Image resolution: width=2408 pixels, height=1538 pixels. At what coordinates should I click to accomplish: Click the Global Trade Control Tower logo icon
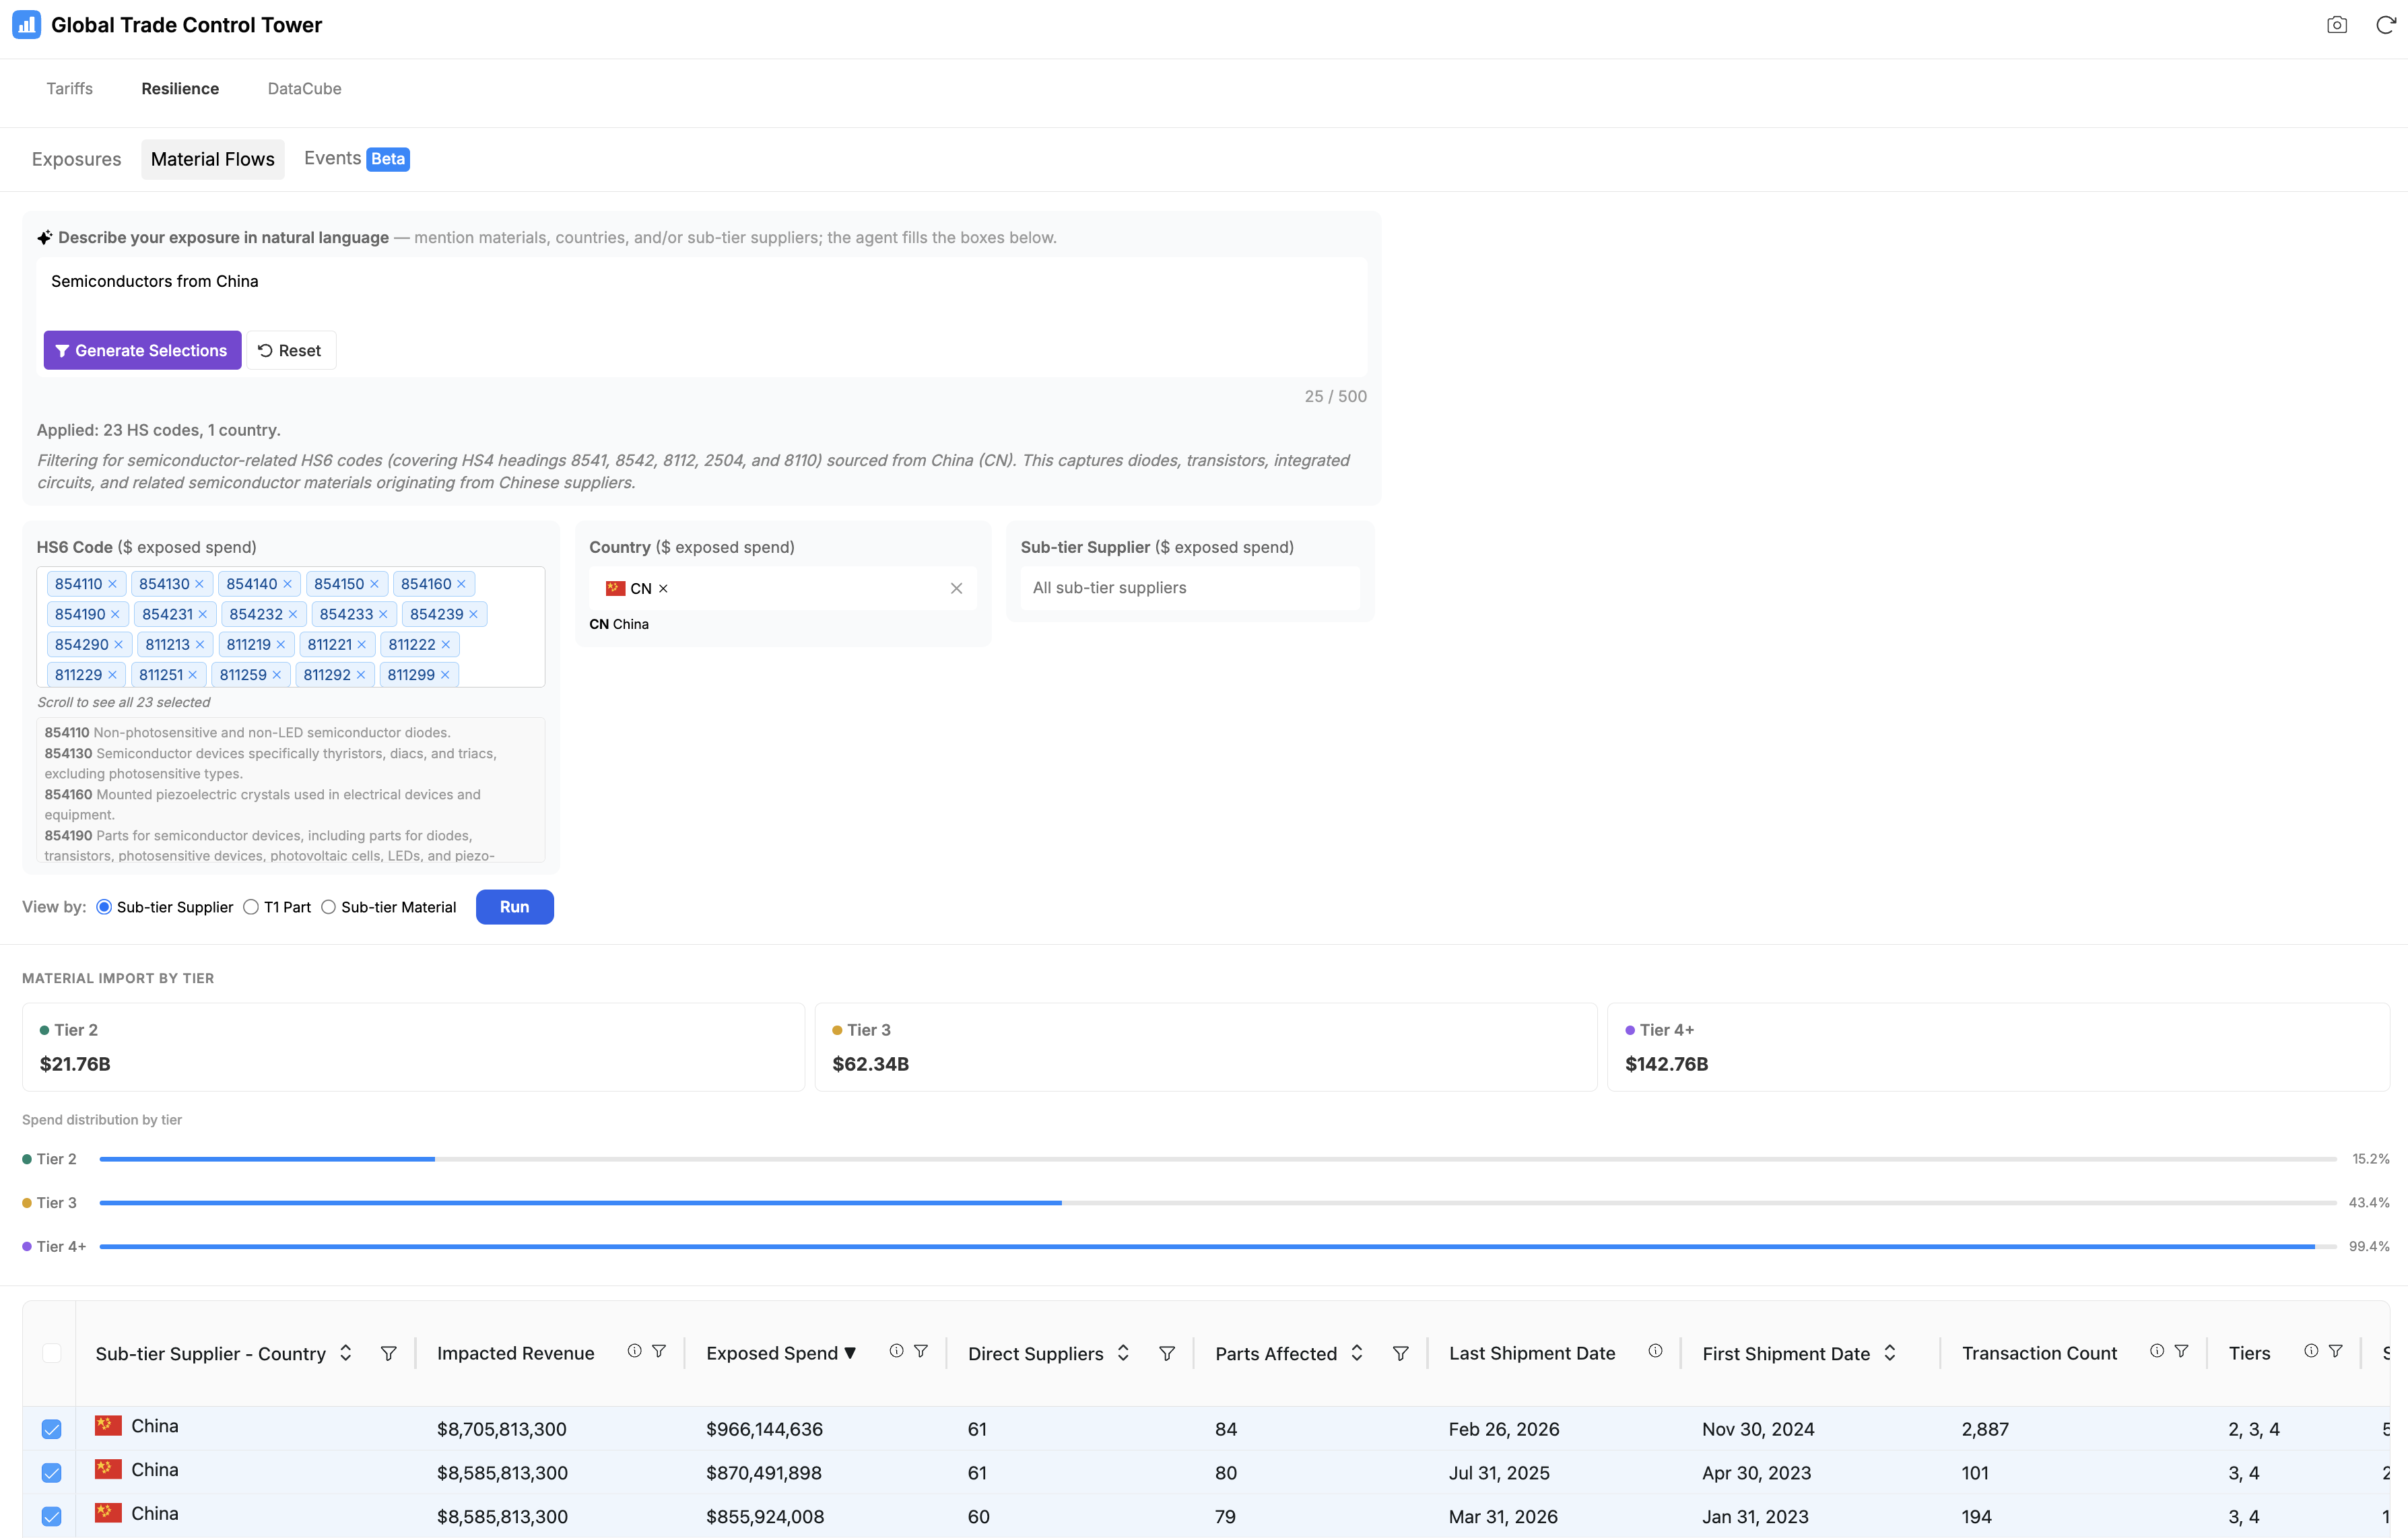point(26,25)
